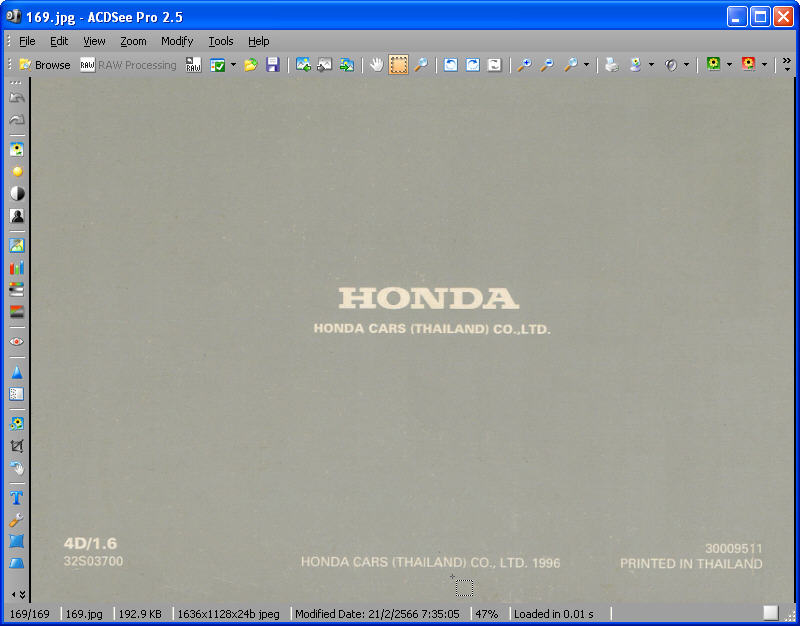Screen dimensions: 800x626
Task: Click the Redo arrow in side toolbar
Action: coord(17,120)
